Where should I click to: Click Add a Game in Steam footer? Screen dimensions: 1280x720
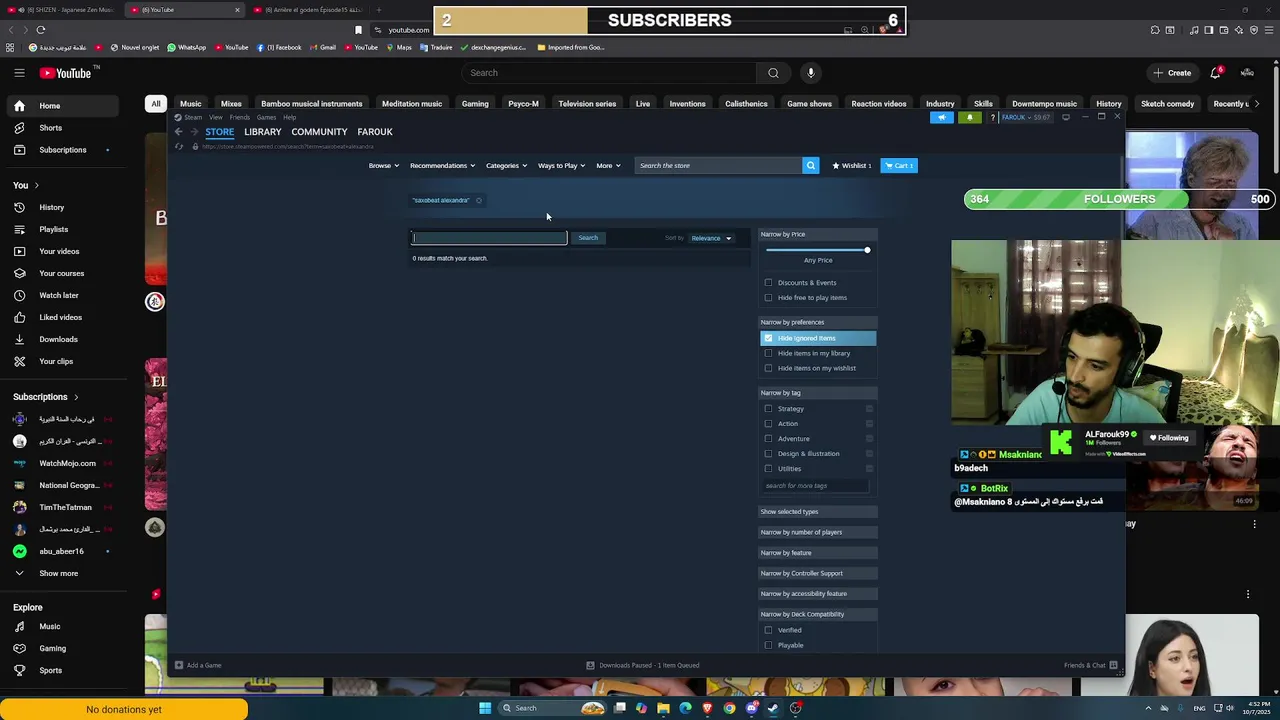197,665
